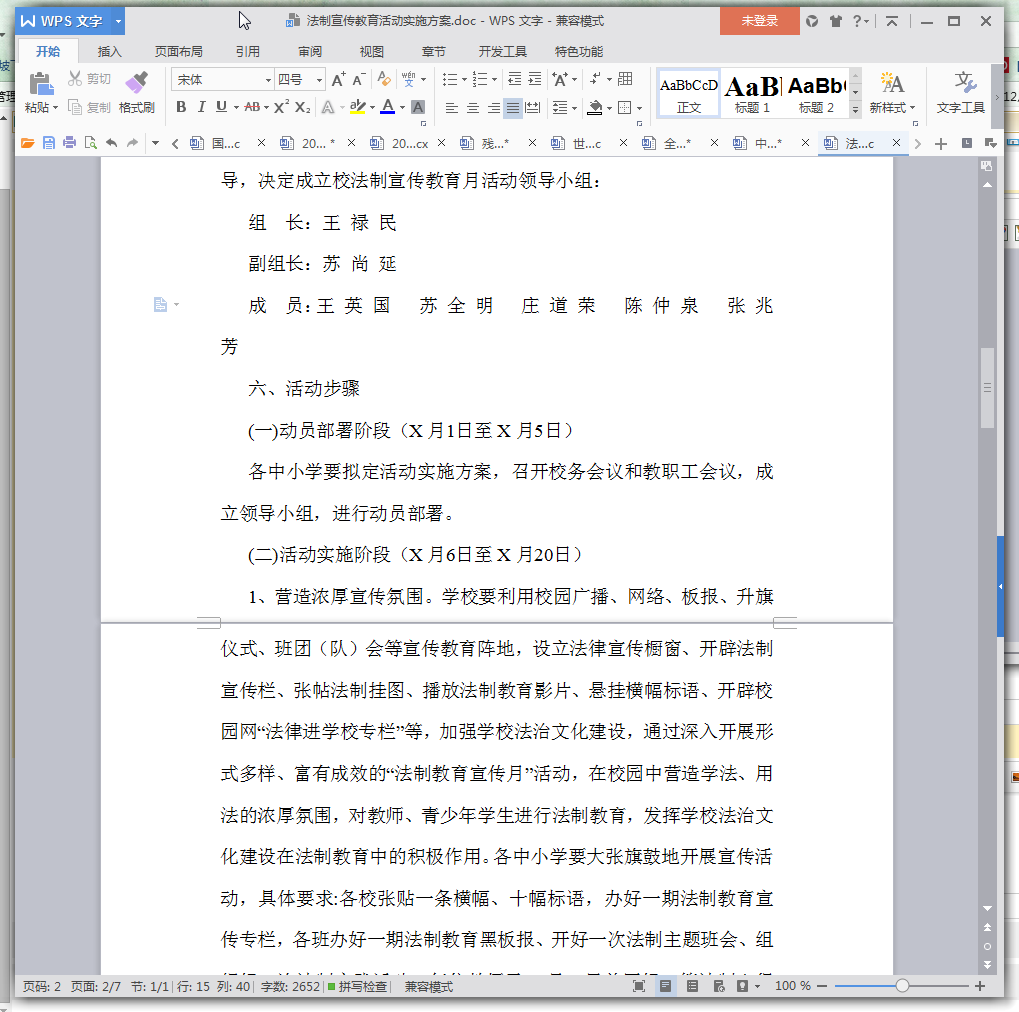The image size is (1019, 1012).
Task: Save document with the floppy disk icon
Action: (x=49, y=143)
